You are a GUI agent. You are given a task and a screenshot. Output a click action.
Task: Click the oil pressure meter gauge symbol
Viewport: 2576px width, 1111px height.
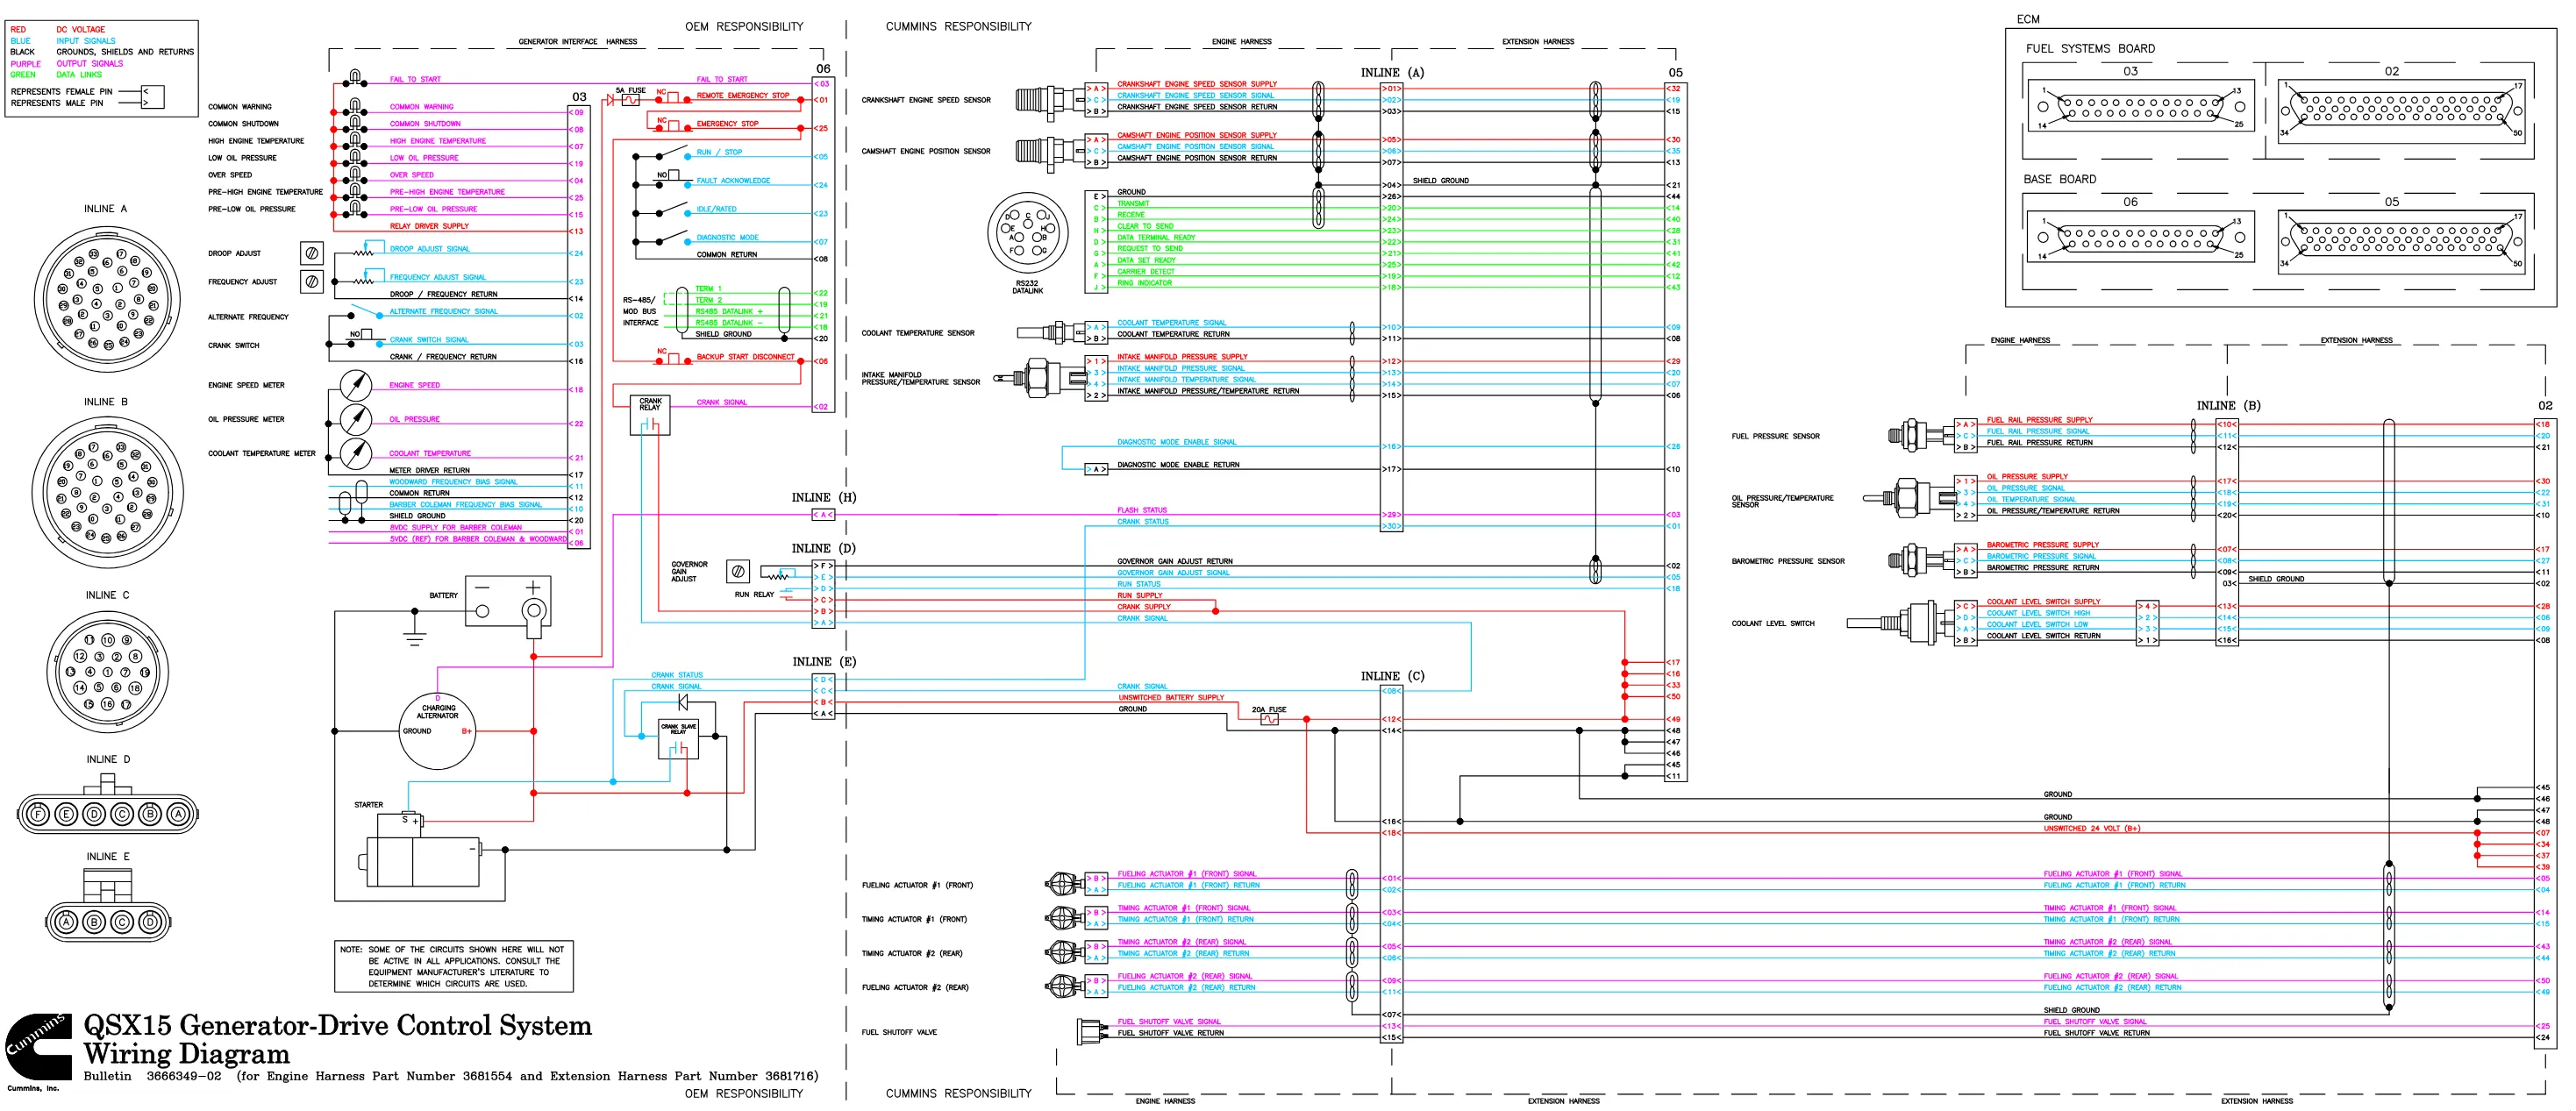356,419
